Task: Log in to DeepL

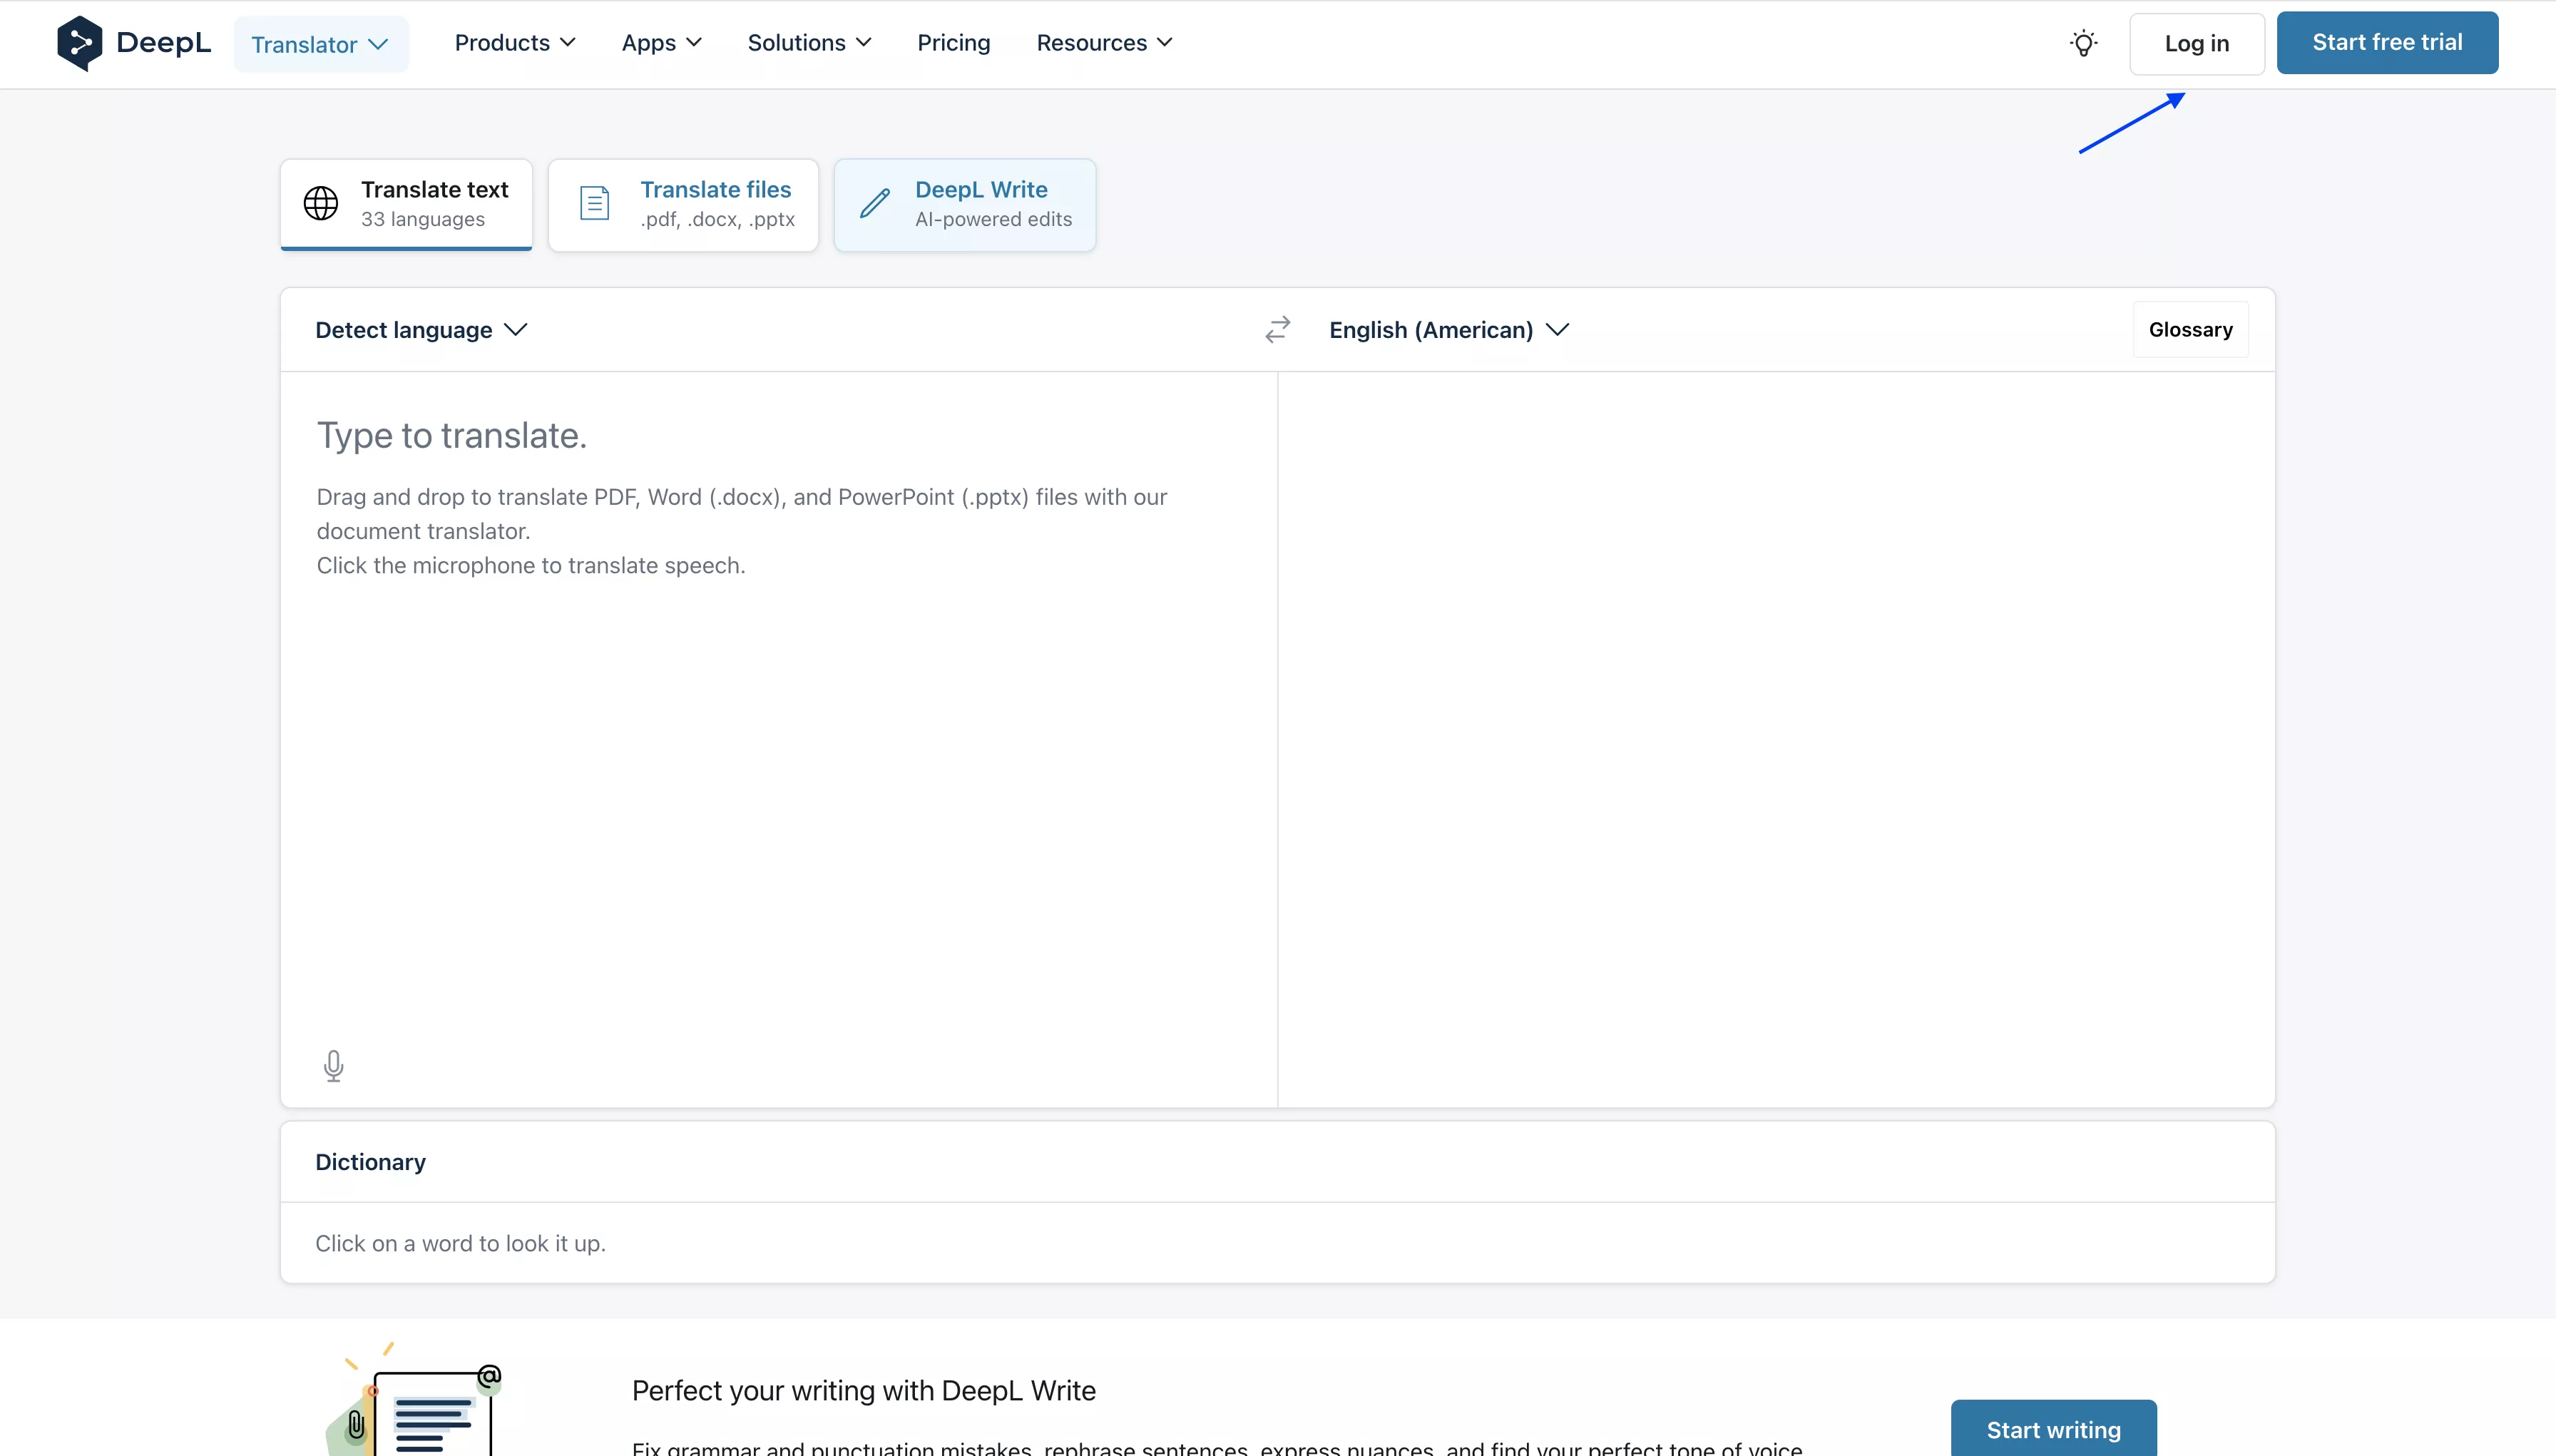Action: [2196, 43]
